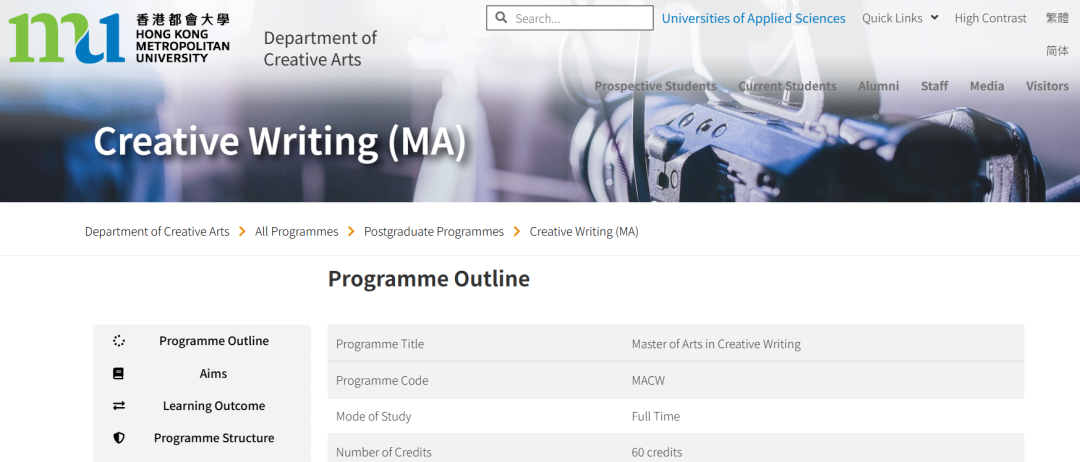Open the Staff menu item
The width and height of the screenshot is (1080, 462).
934,86
